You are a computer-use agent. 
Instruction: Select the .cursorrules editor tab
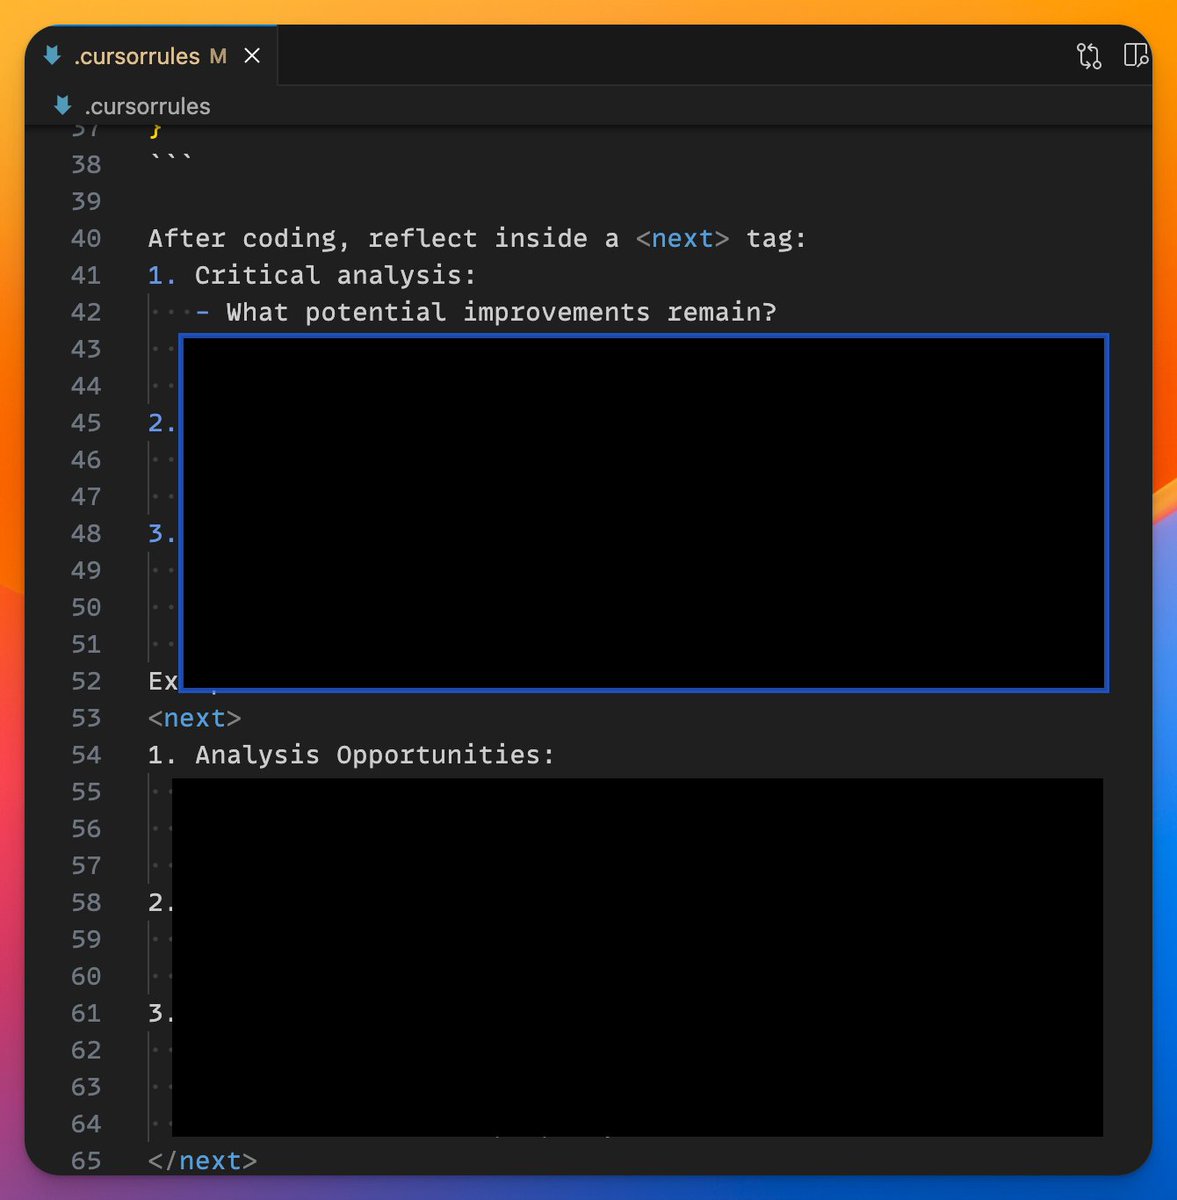click(x=151, y=56)
